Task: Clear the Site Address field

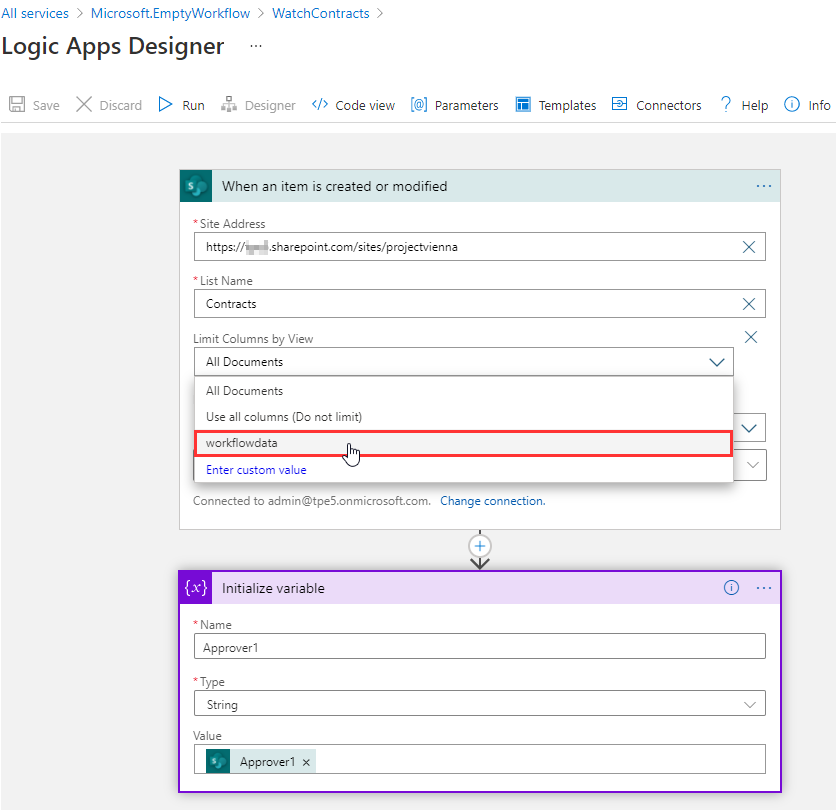Action: point(749,247)
